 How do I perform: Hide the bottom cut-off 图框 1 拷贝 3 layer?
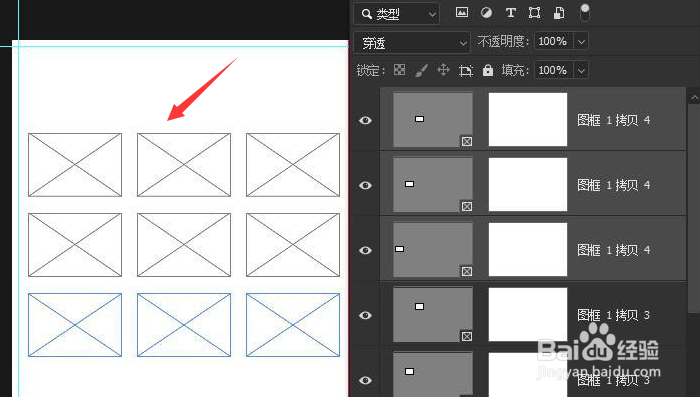tap(365, 380)
